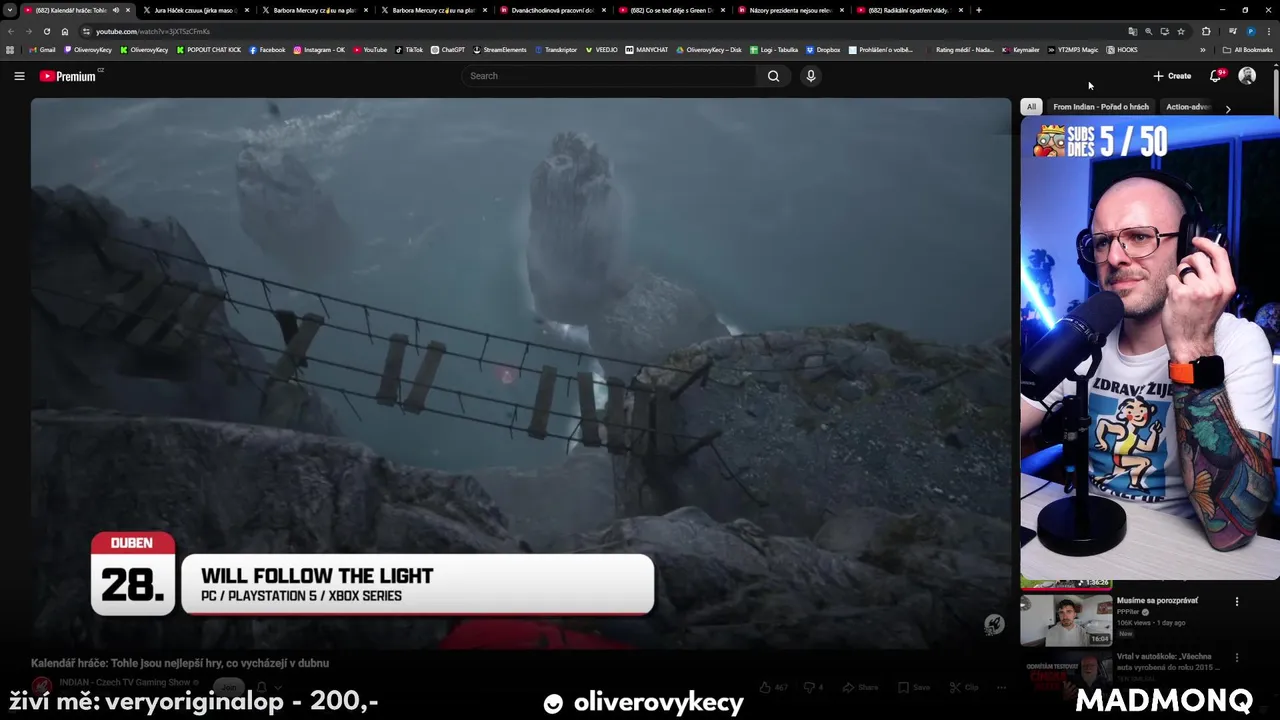Reload the current page
Image resolution: width=1280 pixels, height=720 pixels.
[47, 31]
